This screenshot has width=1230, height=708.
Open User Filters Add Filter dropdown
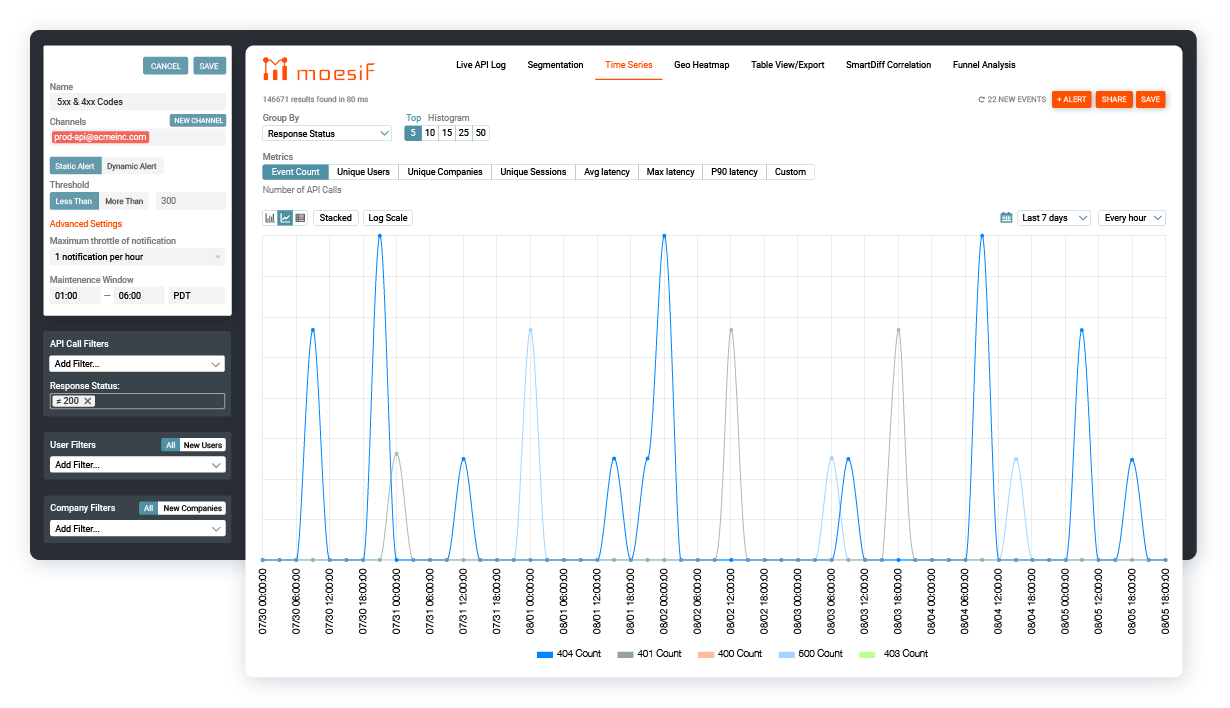(x=138, y=464)
